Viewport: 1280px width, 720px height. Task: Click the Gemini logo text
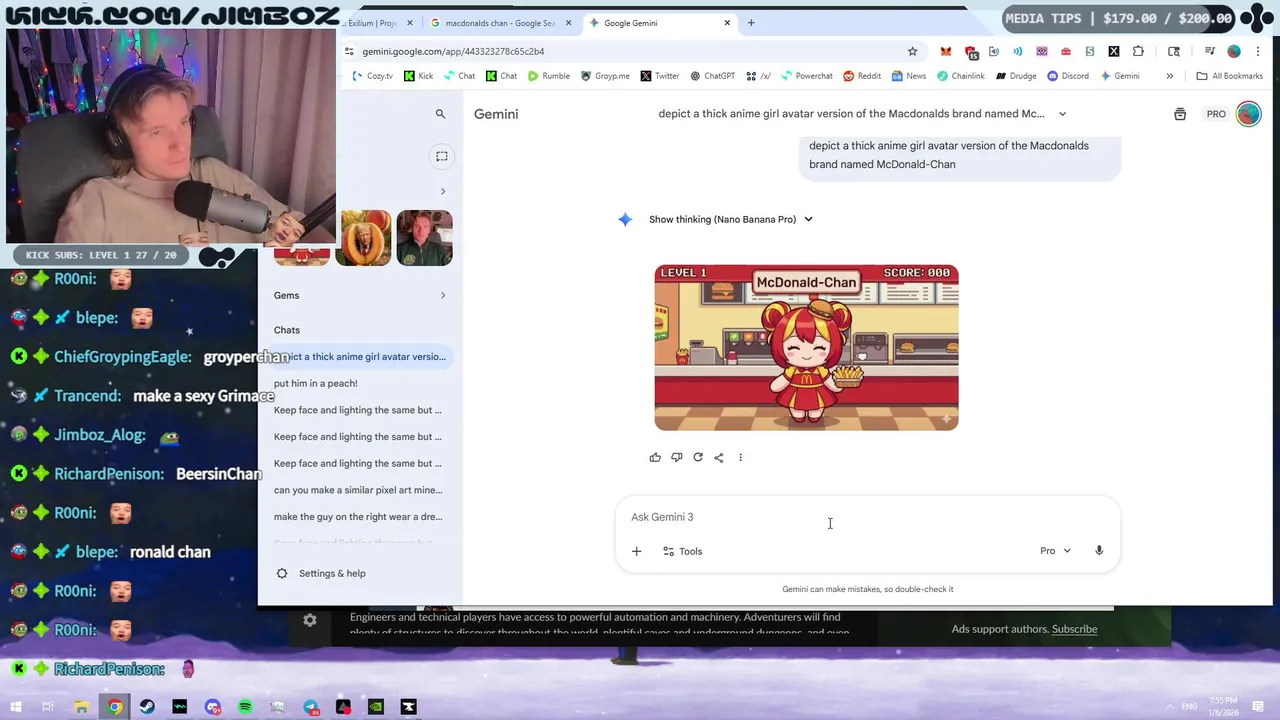pyautogui.click(x=496, y=114)
